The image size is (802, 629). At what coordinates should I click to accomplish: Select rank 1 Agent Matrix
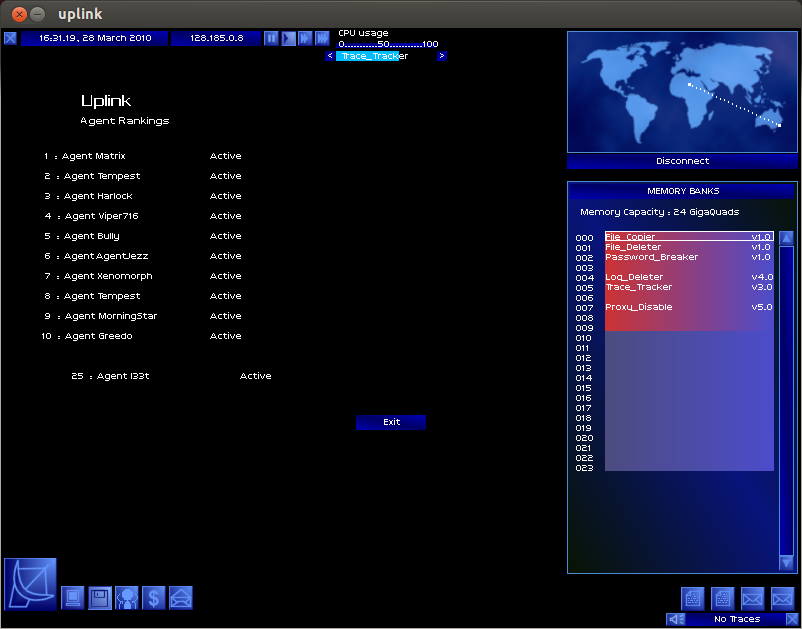click(85, 156)
